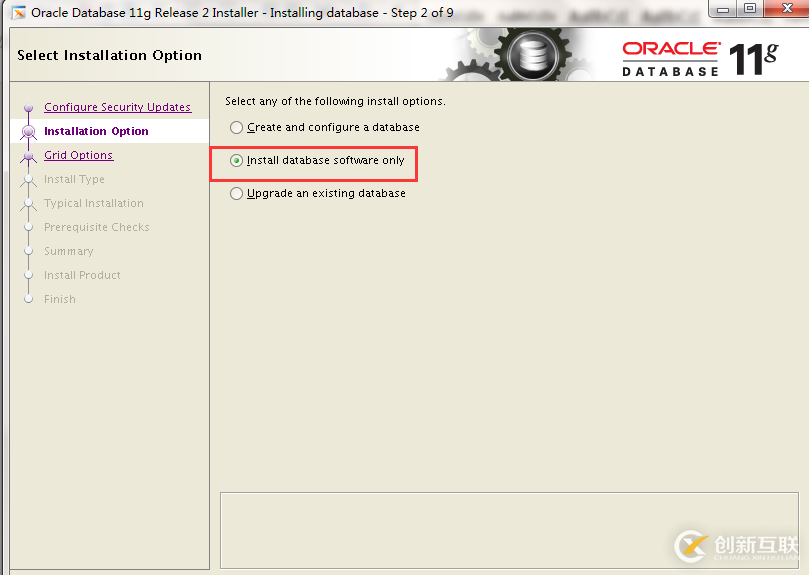Open Grid Options step link
The image size is (809, 575).
point(78,155)
